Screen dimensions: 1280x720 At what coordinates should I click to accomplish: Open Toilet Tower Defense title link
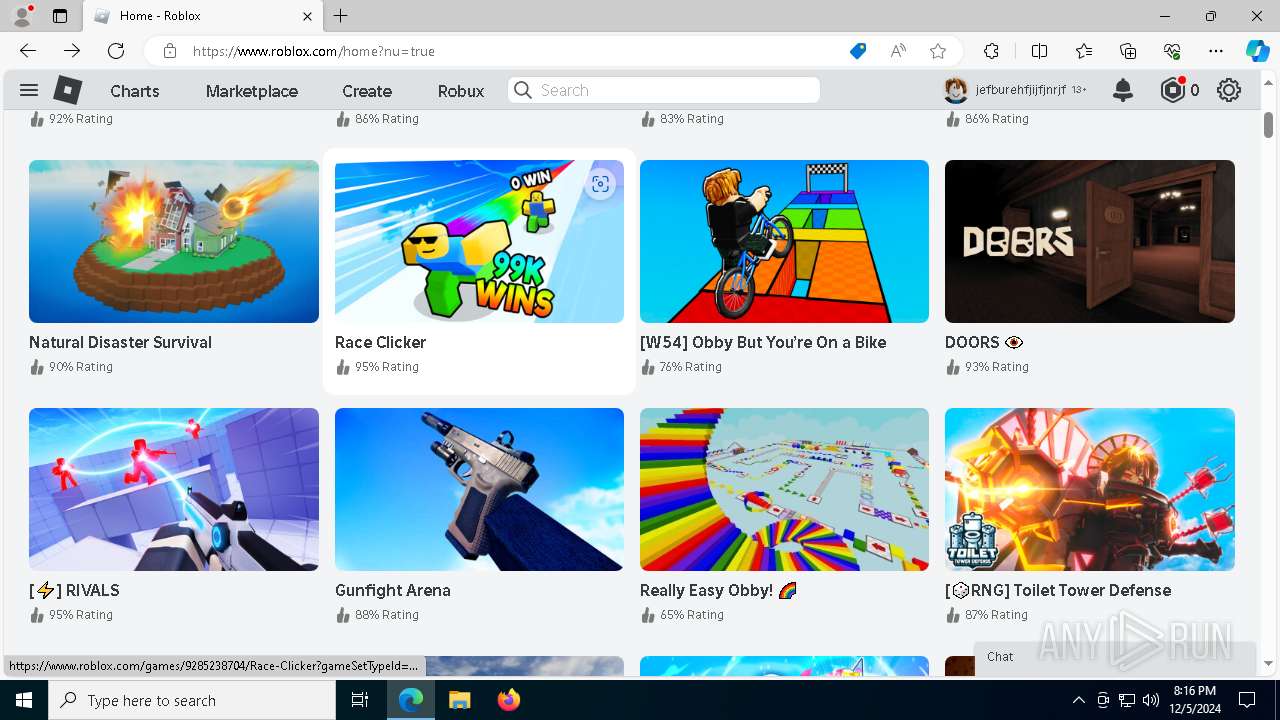(x=1058, y=590)
